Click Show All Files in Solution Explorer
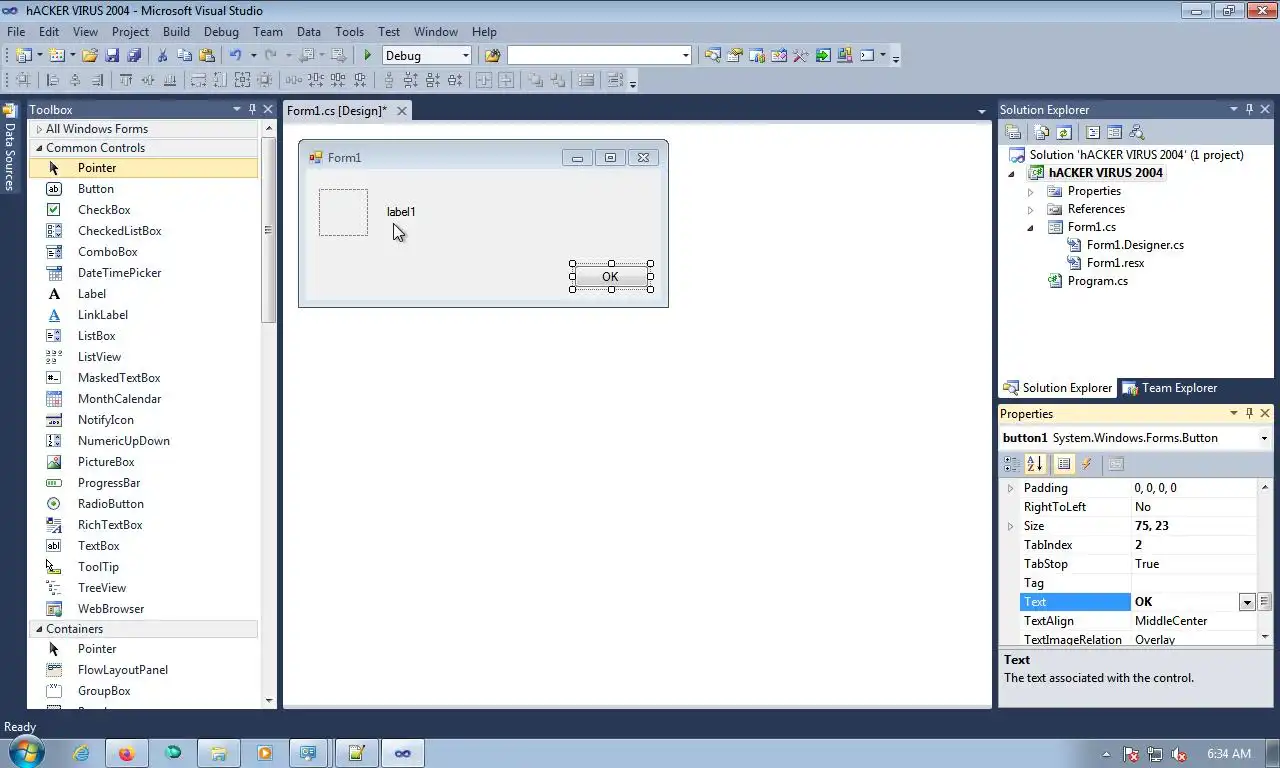The width and height of the screenshot is (1280, 768). pyautogui.click(x=1042, y=132)
